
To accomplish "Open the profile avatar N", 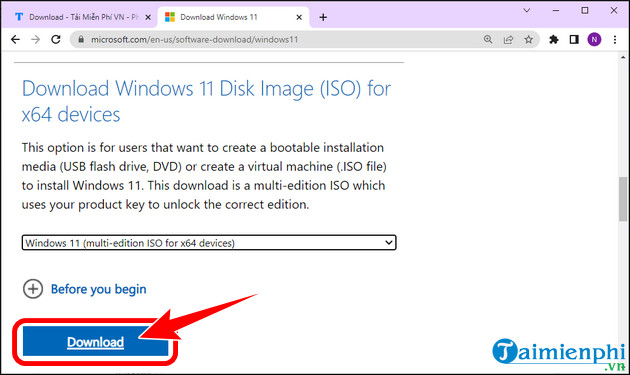I will (x=594, y=39).
